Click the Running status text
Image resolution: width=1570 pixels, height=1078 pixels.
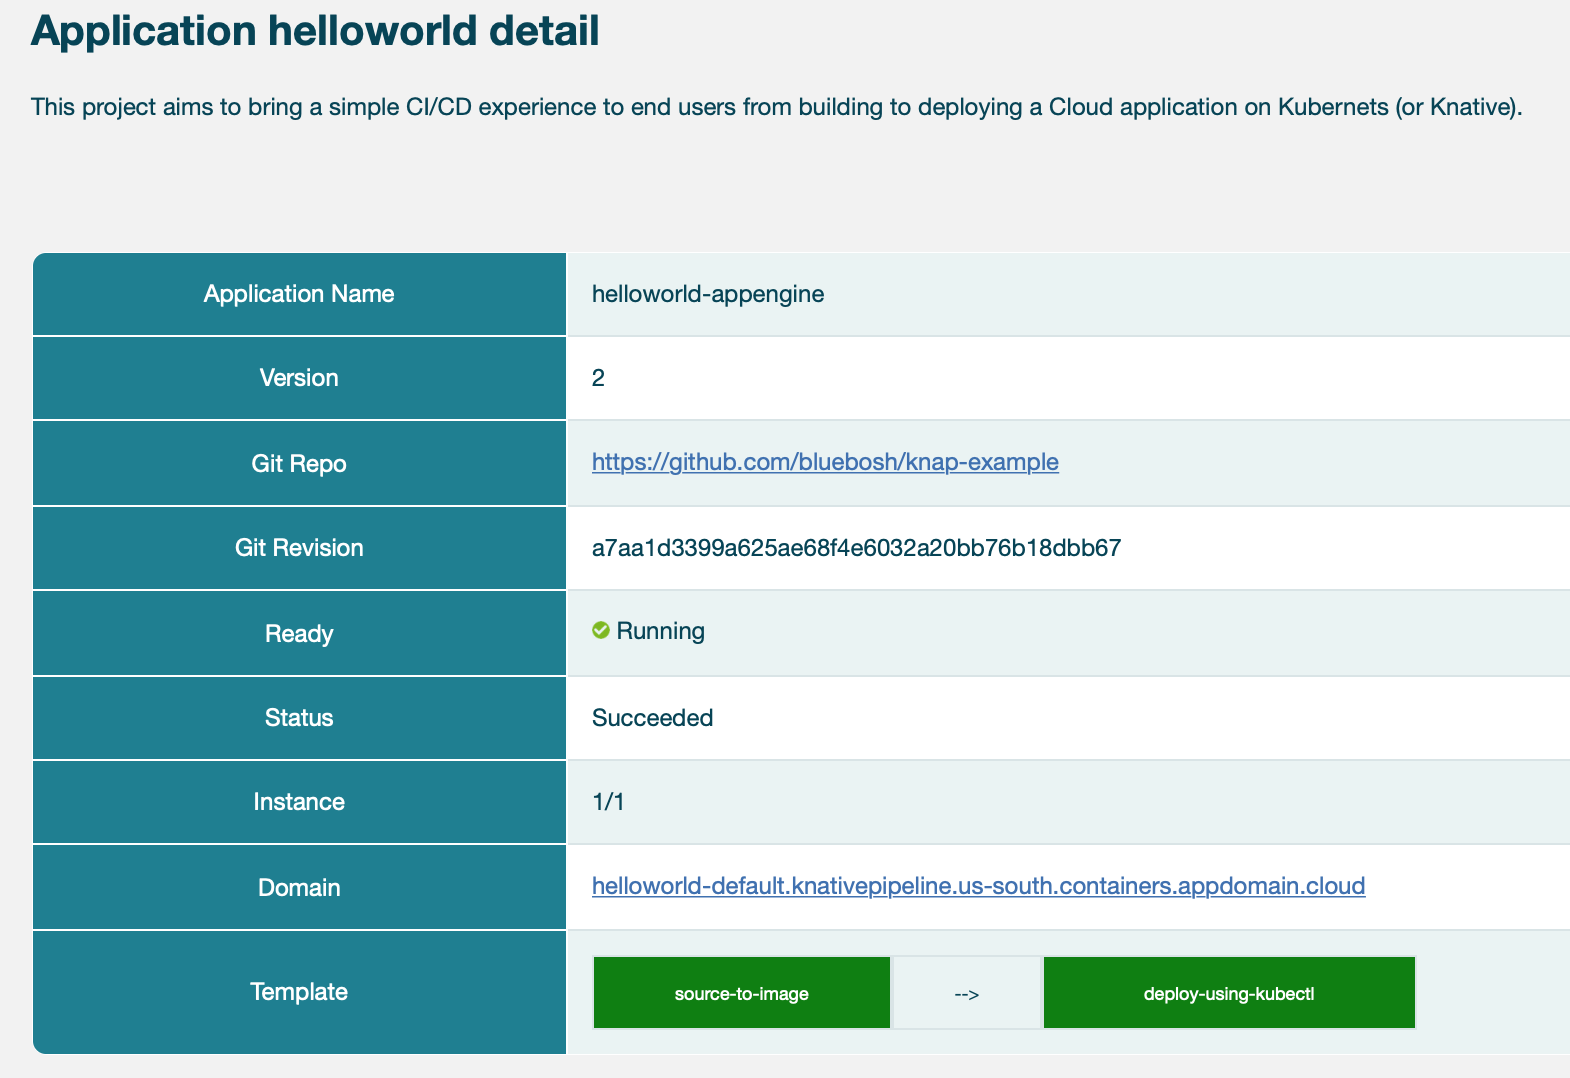tap(660, 631)
